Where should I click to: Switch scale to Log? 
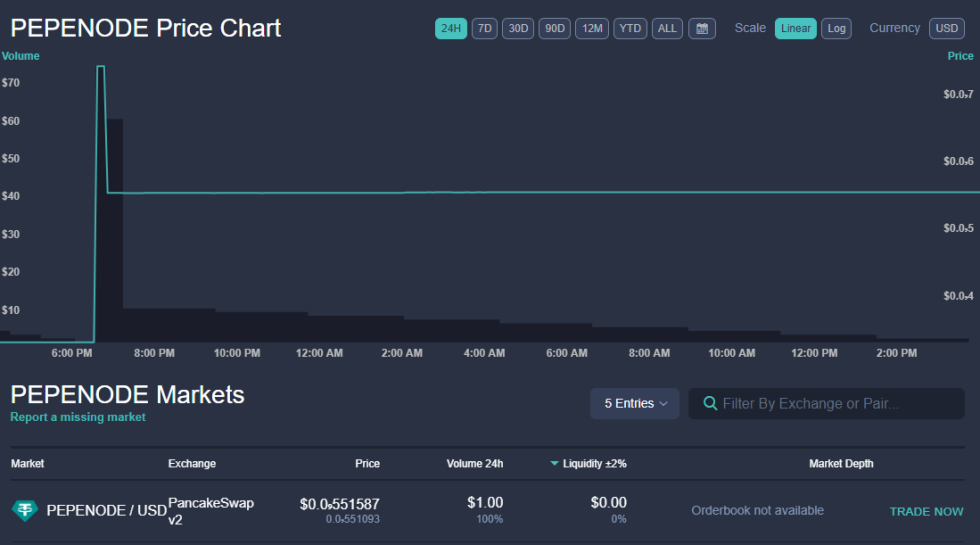[x=836, y=28]
